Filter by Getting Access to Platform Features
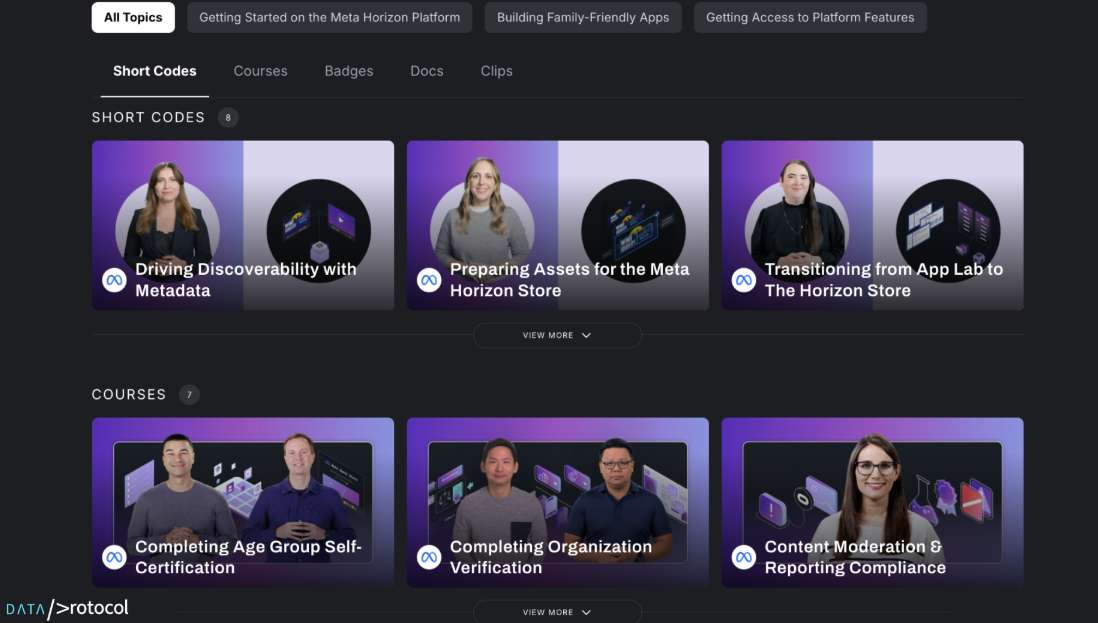The image size is (1098, 623). pos(810,17)
